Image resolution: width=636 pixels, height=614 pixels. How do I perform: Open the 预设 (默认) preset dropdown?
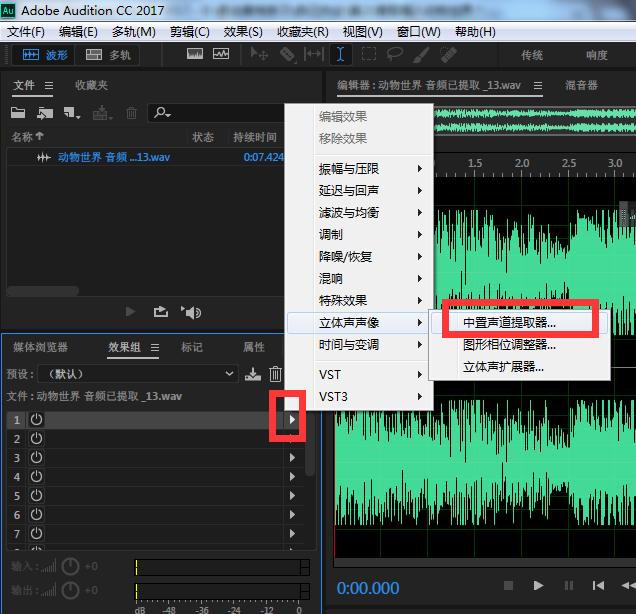pyautogui.click(x=138, y=374)
